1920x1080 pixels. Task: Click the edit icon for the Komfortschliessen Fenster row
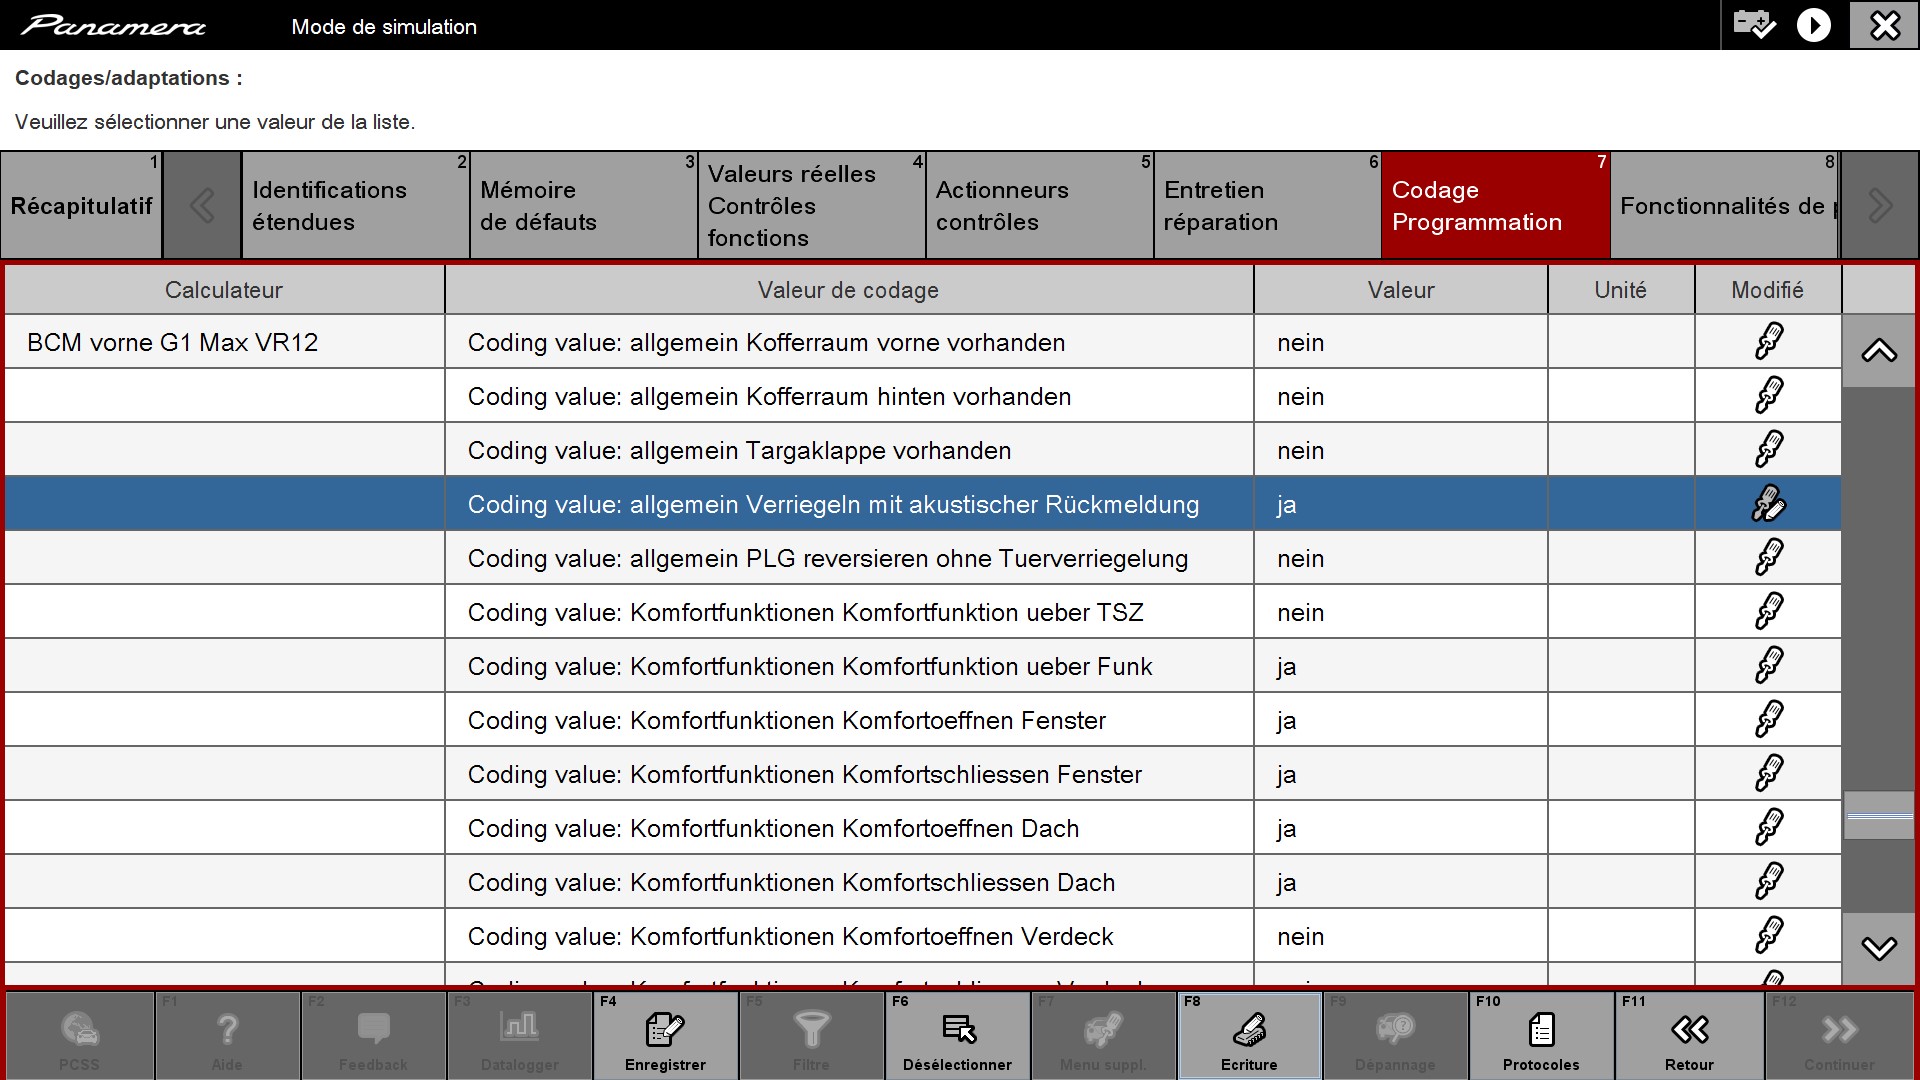point(1768,774)
